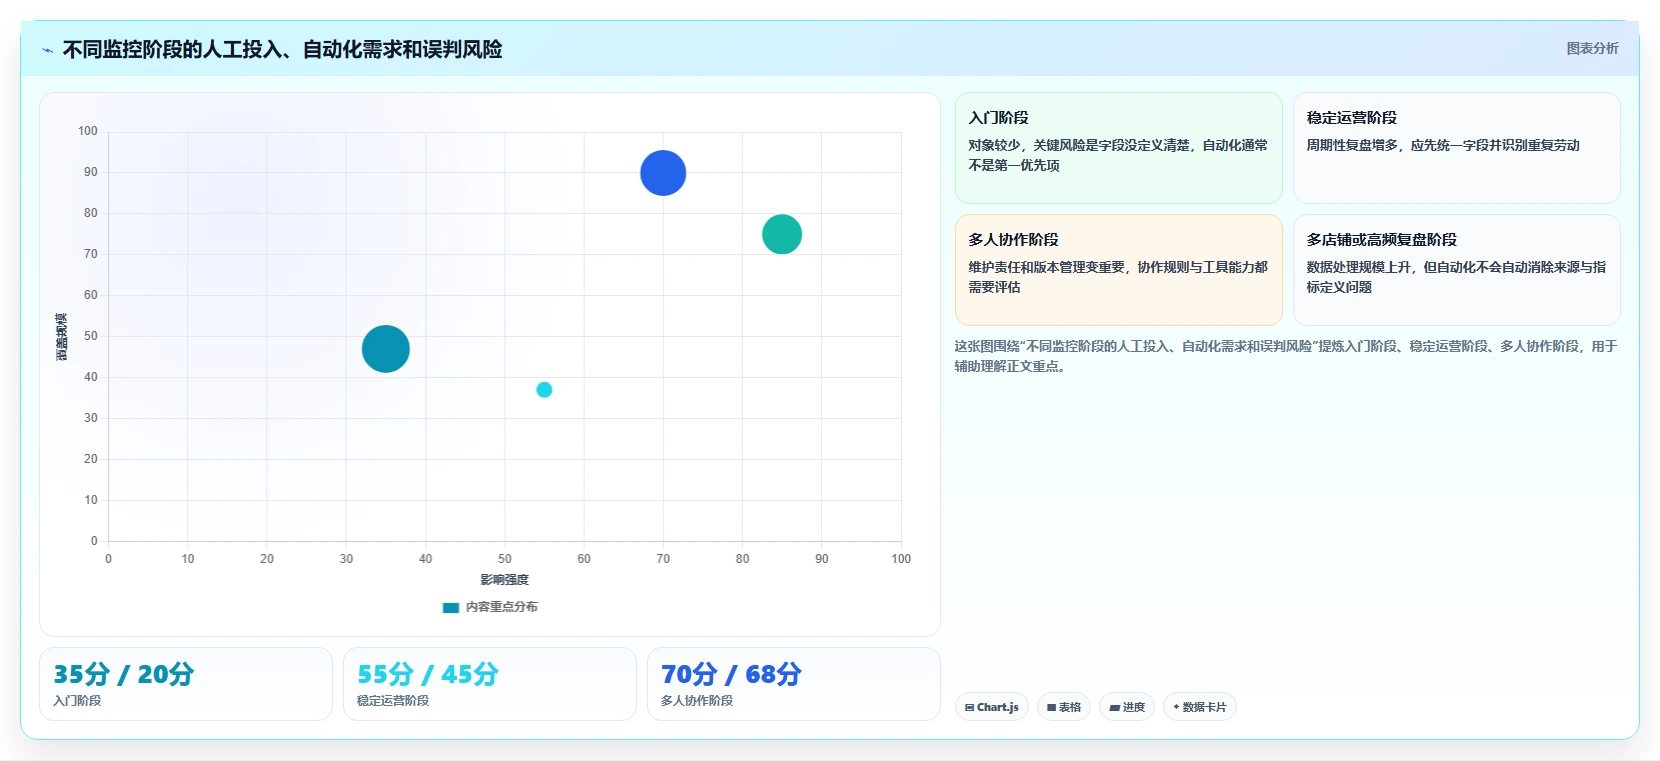Viewport: 1660px width, 761px height.
Task: Click the x-axis tick label 50
Action: (x=505, y=559)
